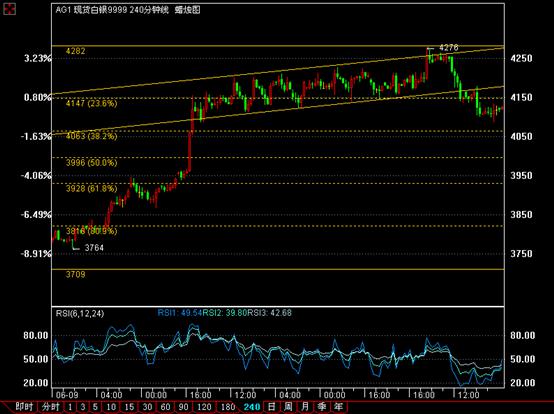554x414 pixels.
Task: Switch to the 日 daily chart tab
Action: (x=271, y=407)
